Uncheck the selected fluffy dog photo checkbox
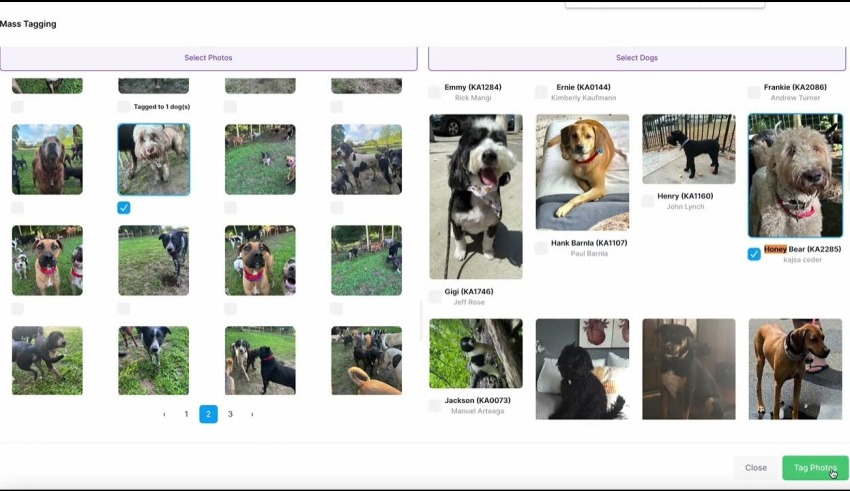The width and height of the screenshot is (850, 491). pyautogui.click(x=123, y=208)
